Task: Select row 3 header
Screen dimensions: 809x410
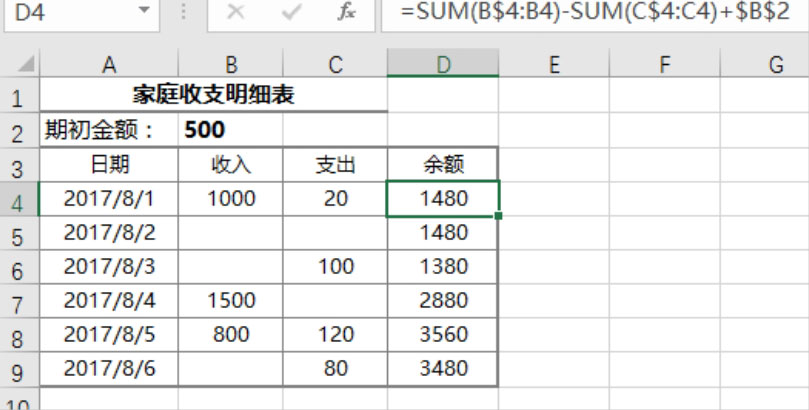Action: [x=19, y=165]
